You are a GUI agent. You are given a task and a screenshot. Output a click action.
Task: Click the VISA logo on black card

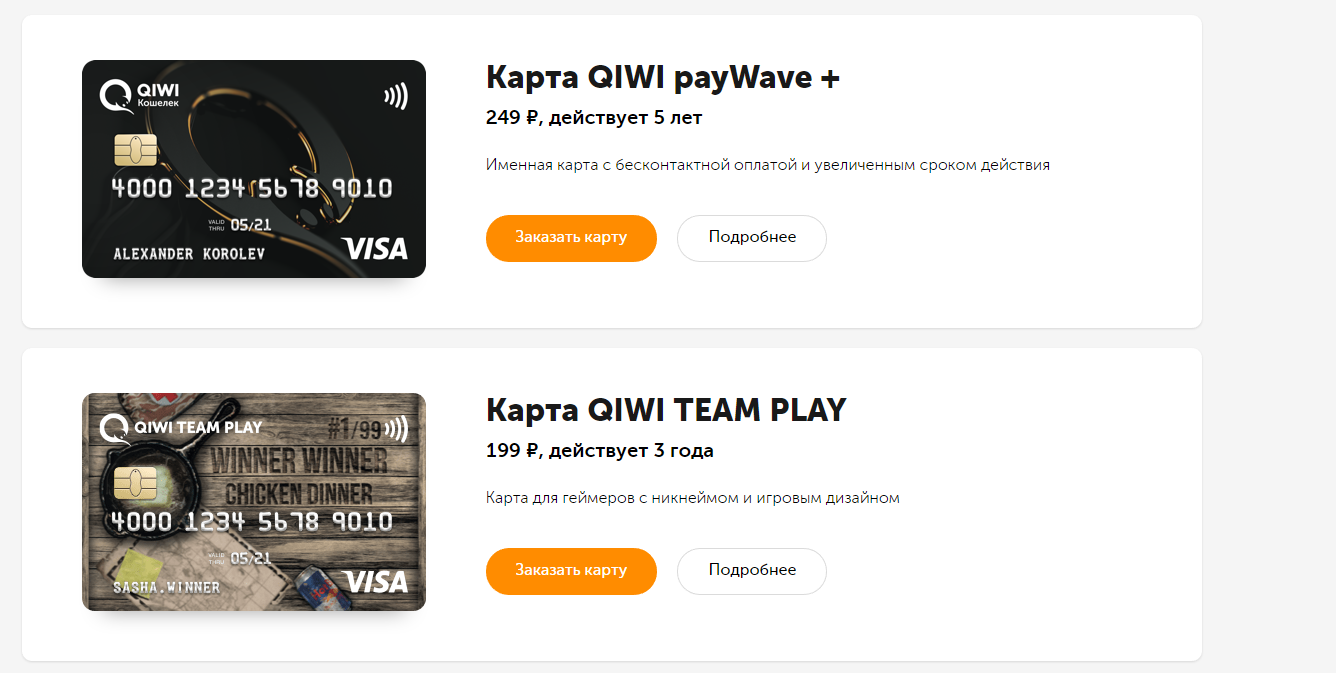375,248
